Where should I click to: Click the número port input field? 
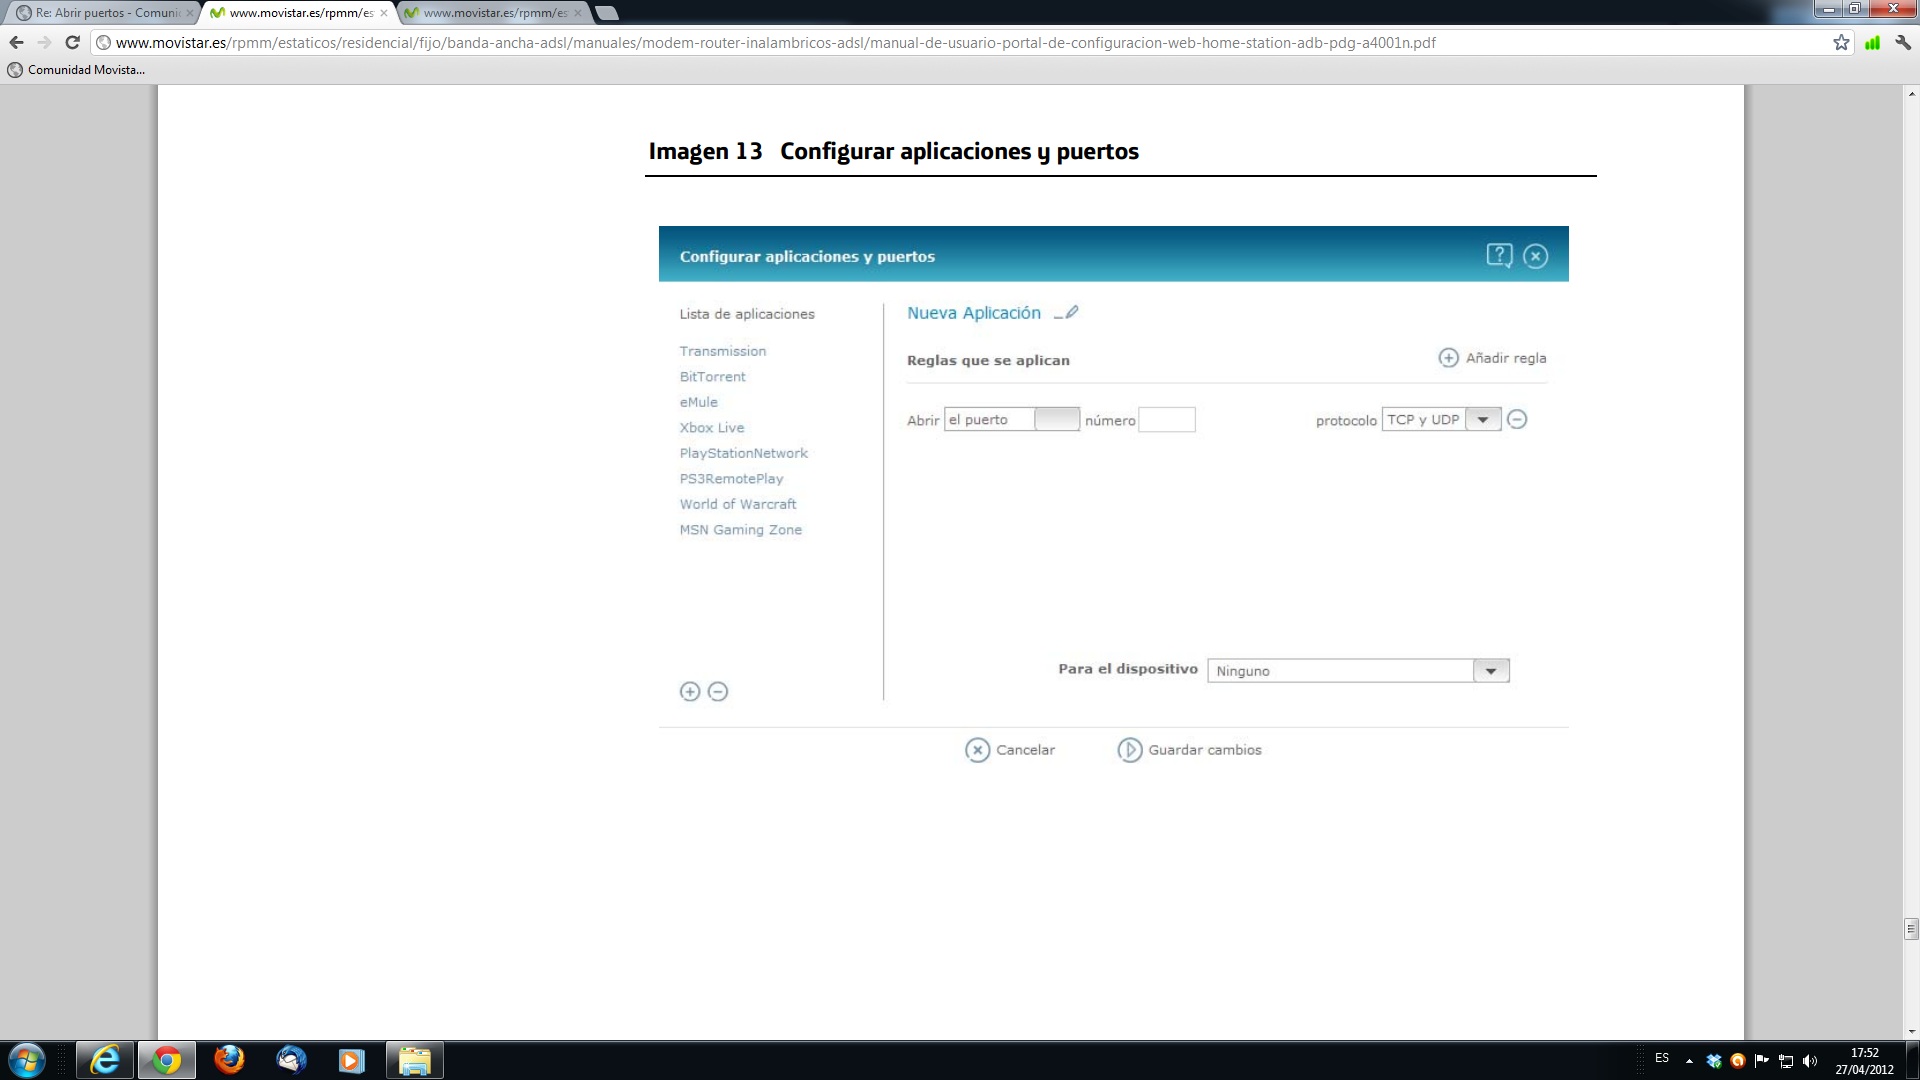pyautogui.click(x=1167, y=420)
